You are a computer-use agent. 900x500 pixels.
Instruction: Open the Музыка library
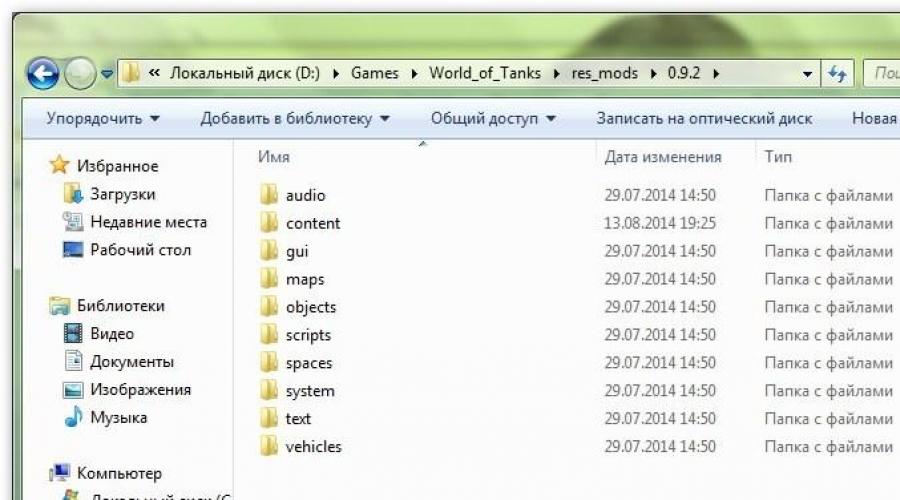click(119, 417)
